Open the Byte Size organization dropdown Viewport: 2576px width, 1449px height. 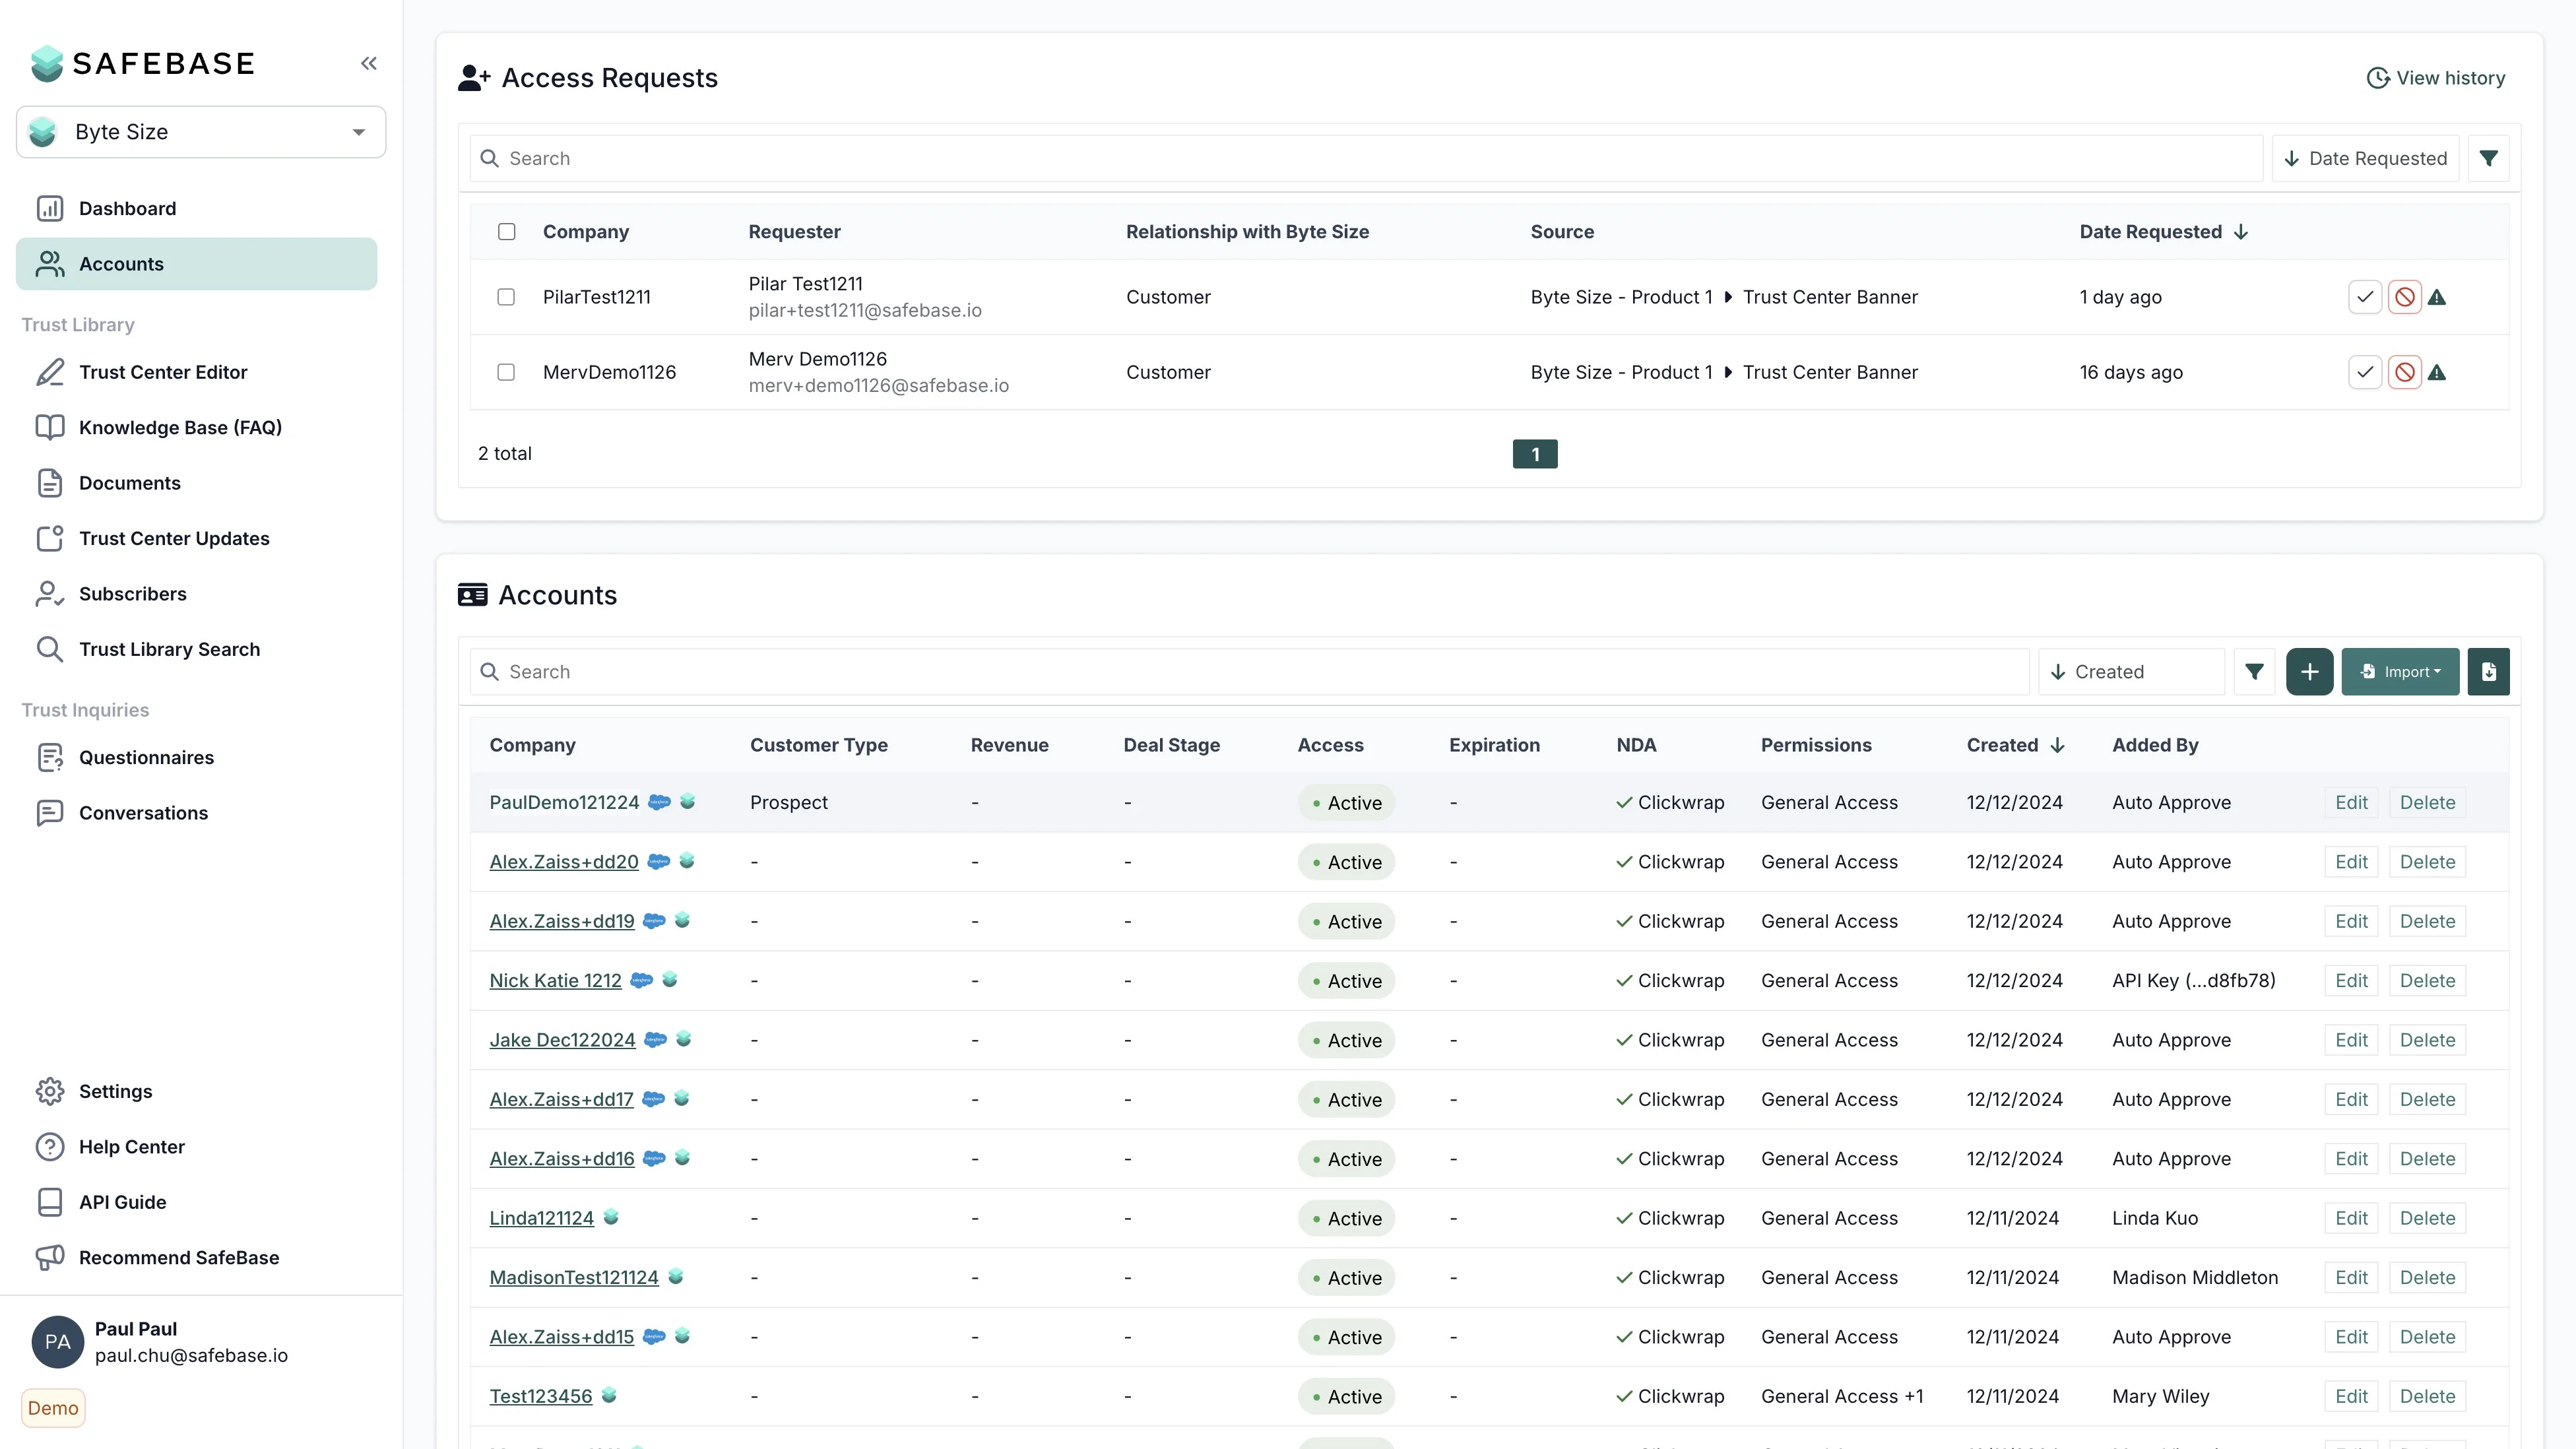[x=201, y=132]
